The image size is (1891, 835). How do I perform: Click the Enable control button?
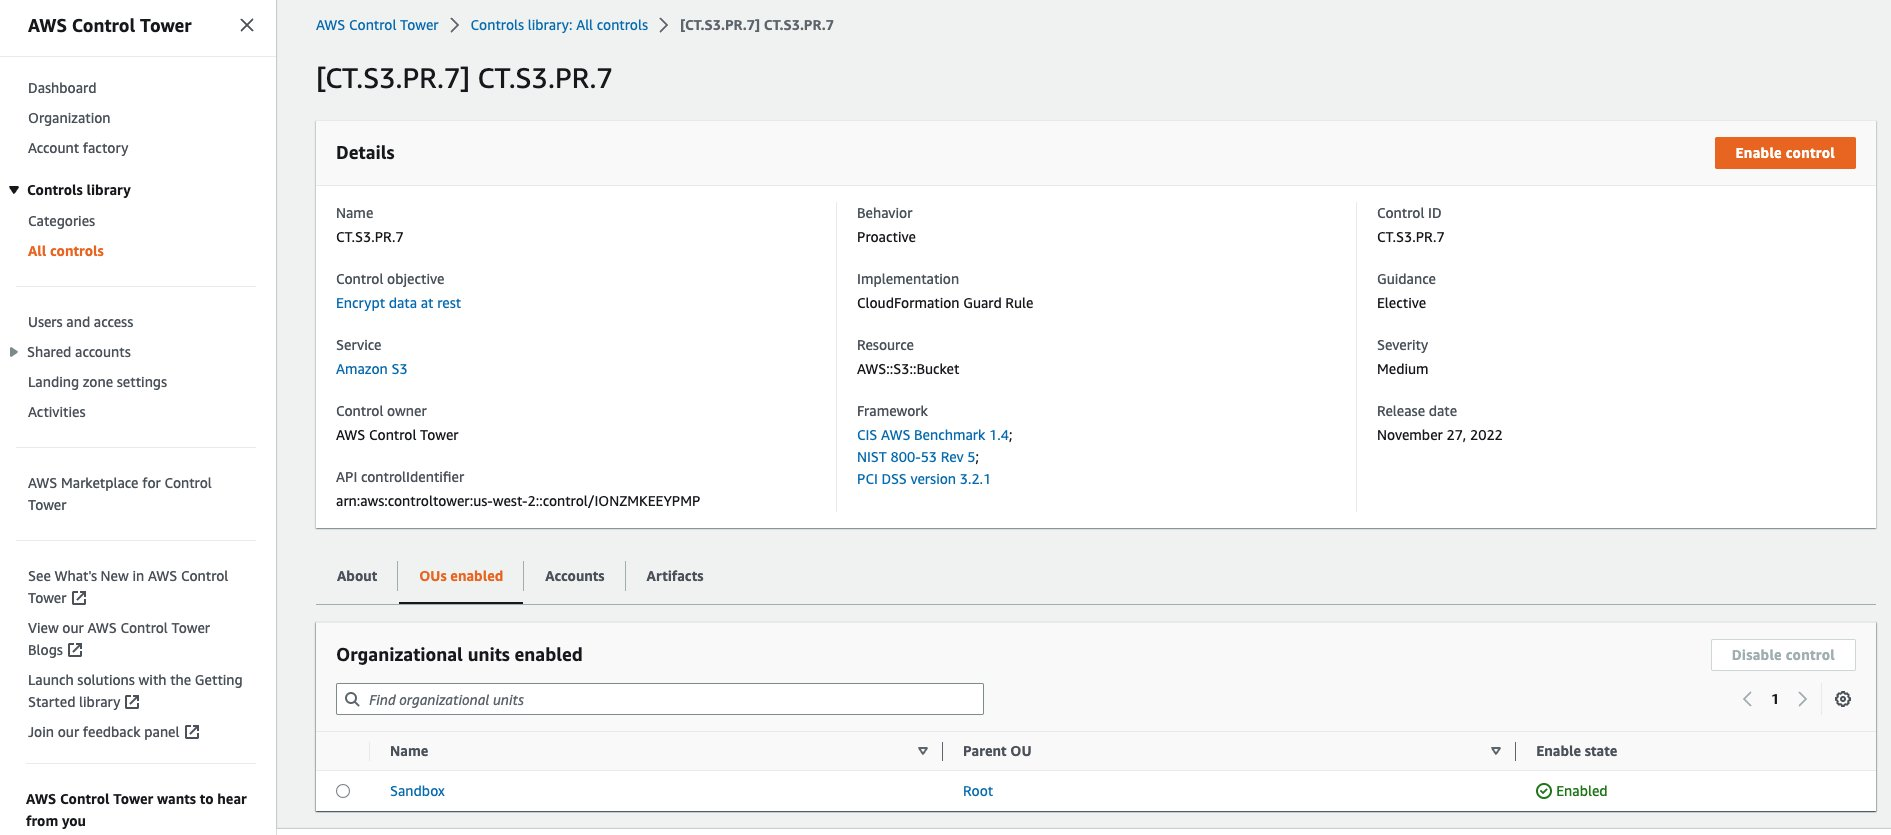coord(1785,153)
